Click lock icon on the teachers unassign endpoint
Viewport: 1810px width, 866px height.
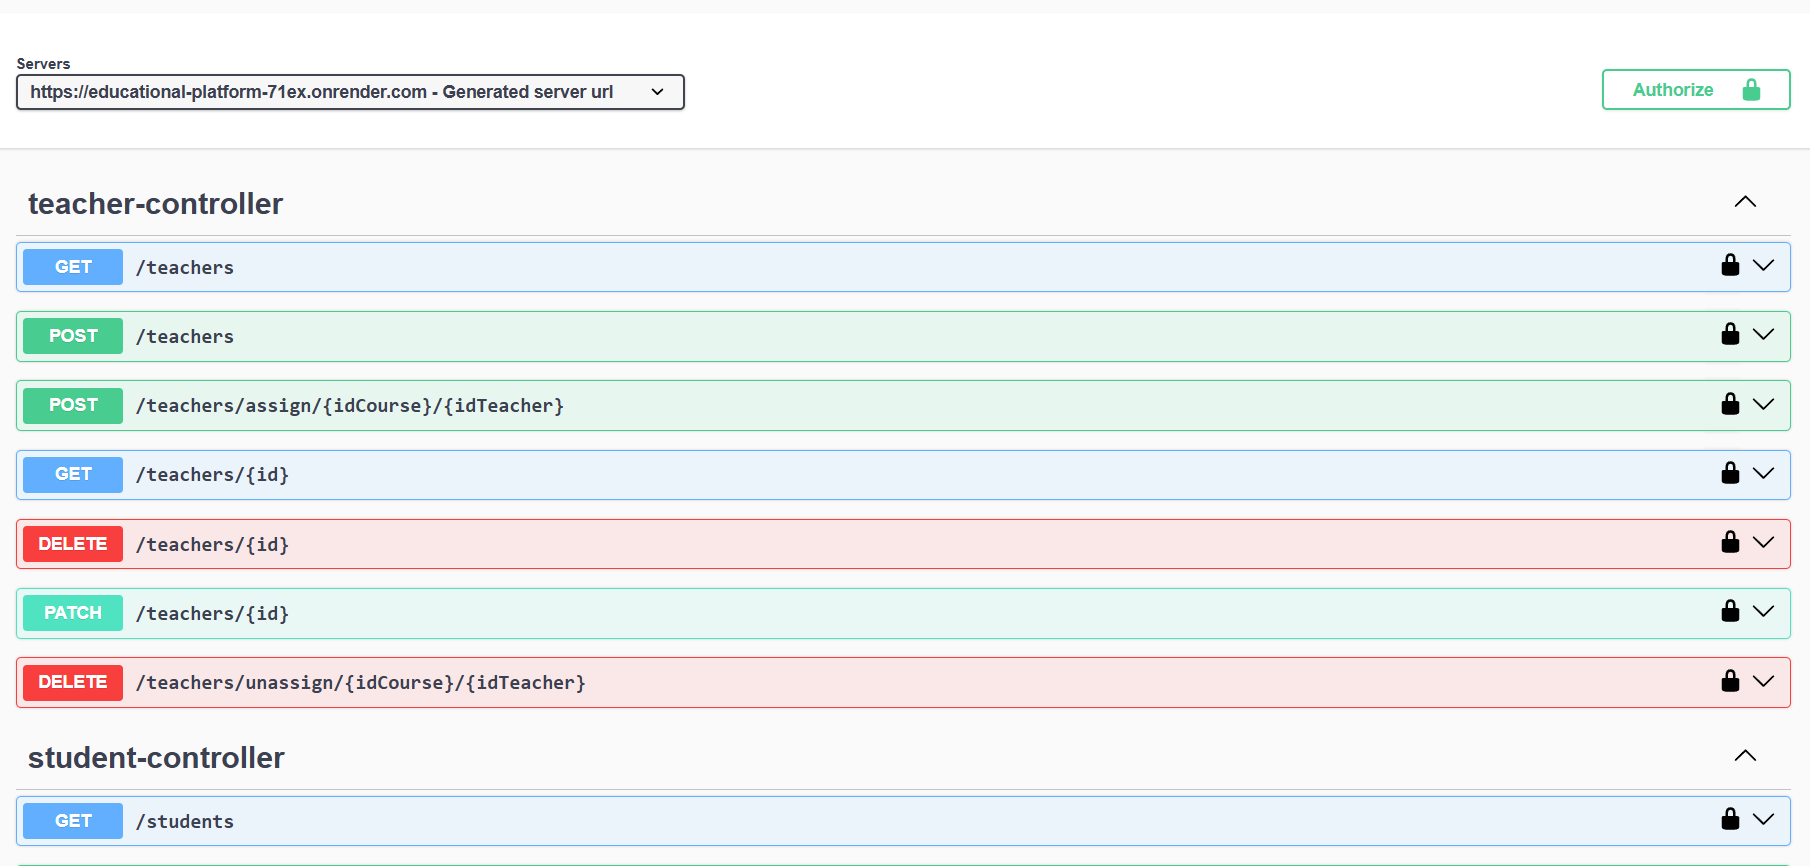click(1730, 681)
